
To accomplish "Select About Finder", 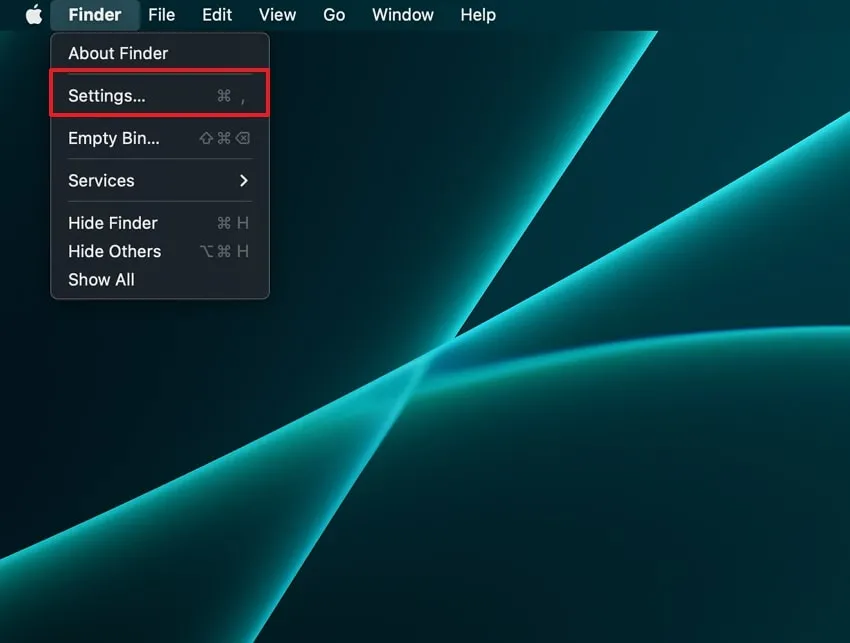I will click(x=160, y=53).
